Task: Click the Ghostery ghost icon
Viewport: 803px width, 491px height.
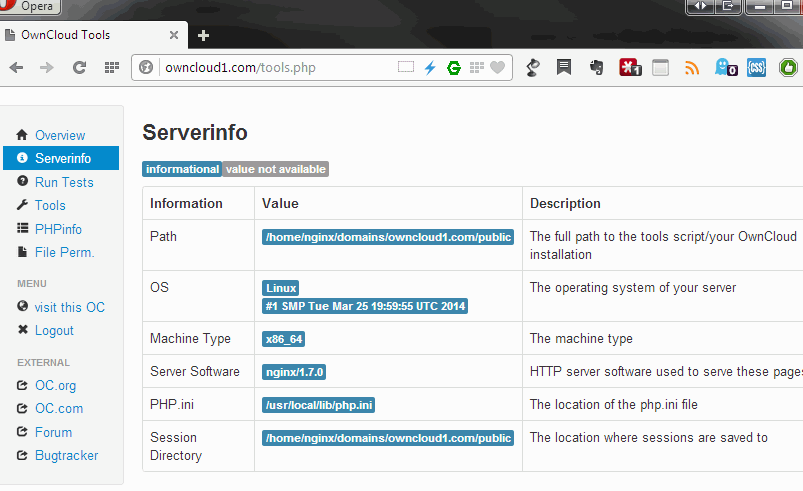Action: pyautogui.click(x=726, y=67)
